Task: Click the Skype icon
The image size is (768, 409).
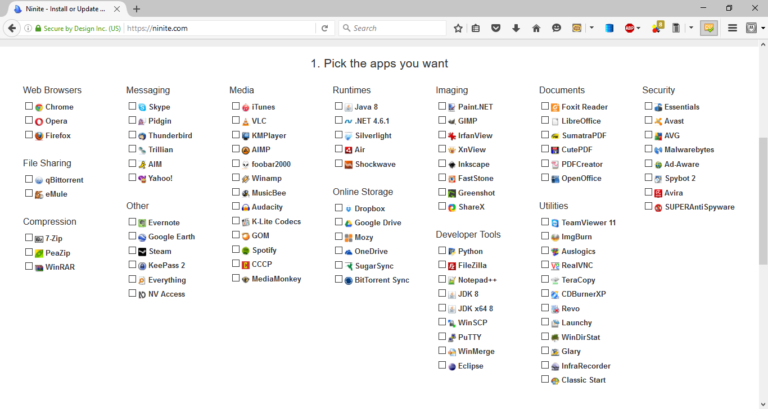Action: coord(142,107)
